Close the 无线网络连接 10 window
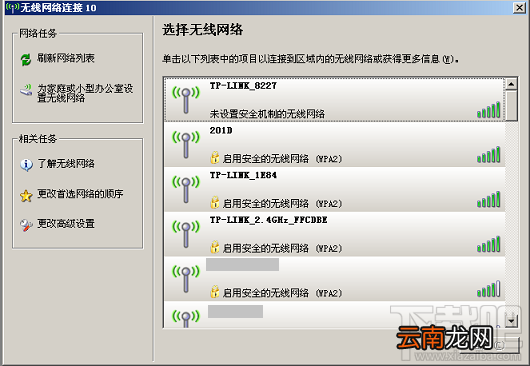Image resolution: width=530 pixels, height=366 pixels. click(x=519, y=7)
